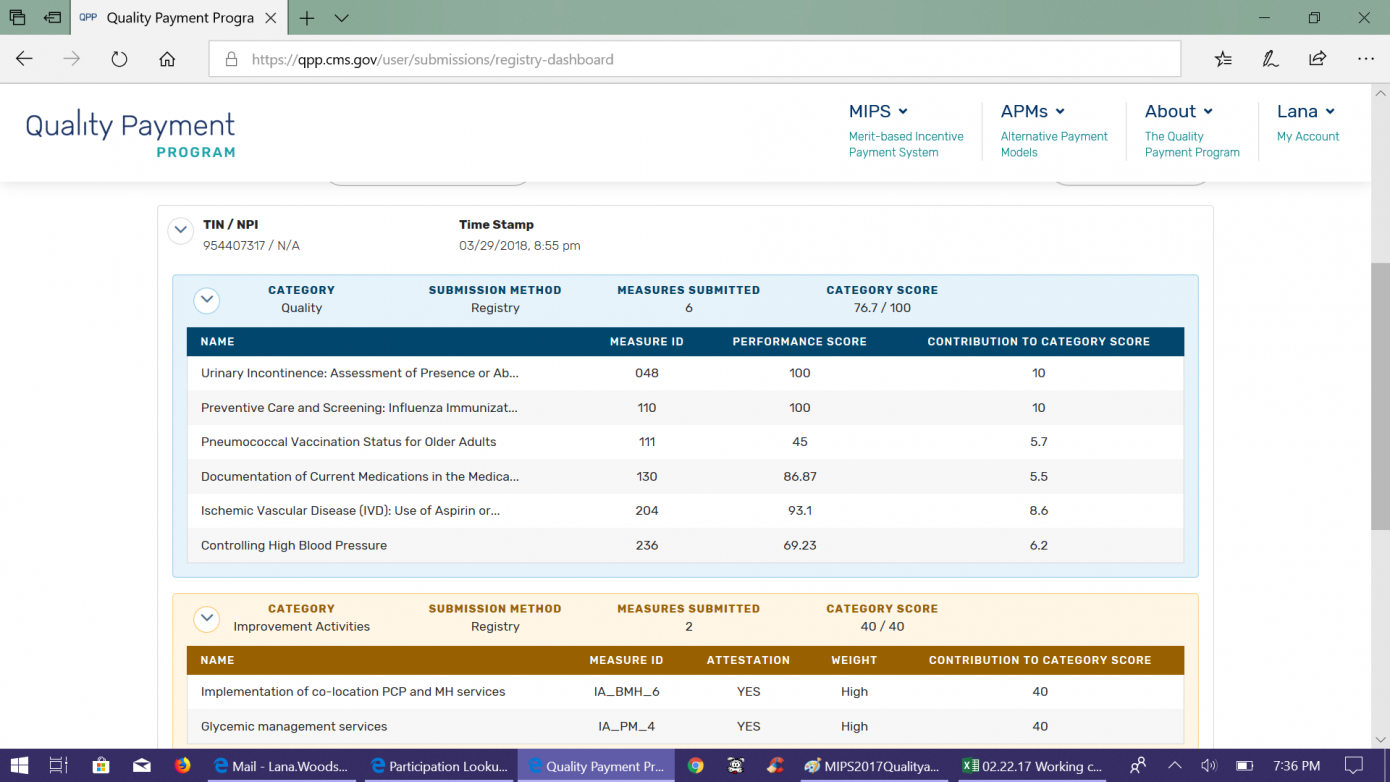Collapse the Quality category section

206,300
